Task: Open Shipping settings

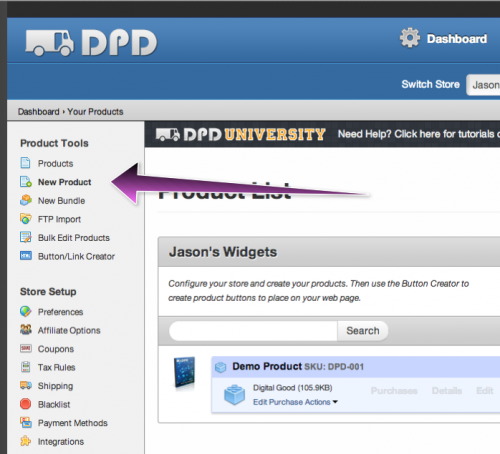Action: click(55, 386)
